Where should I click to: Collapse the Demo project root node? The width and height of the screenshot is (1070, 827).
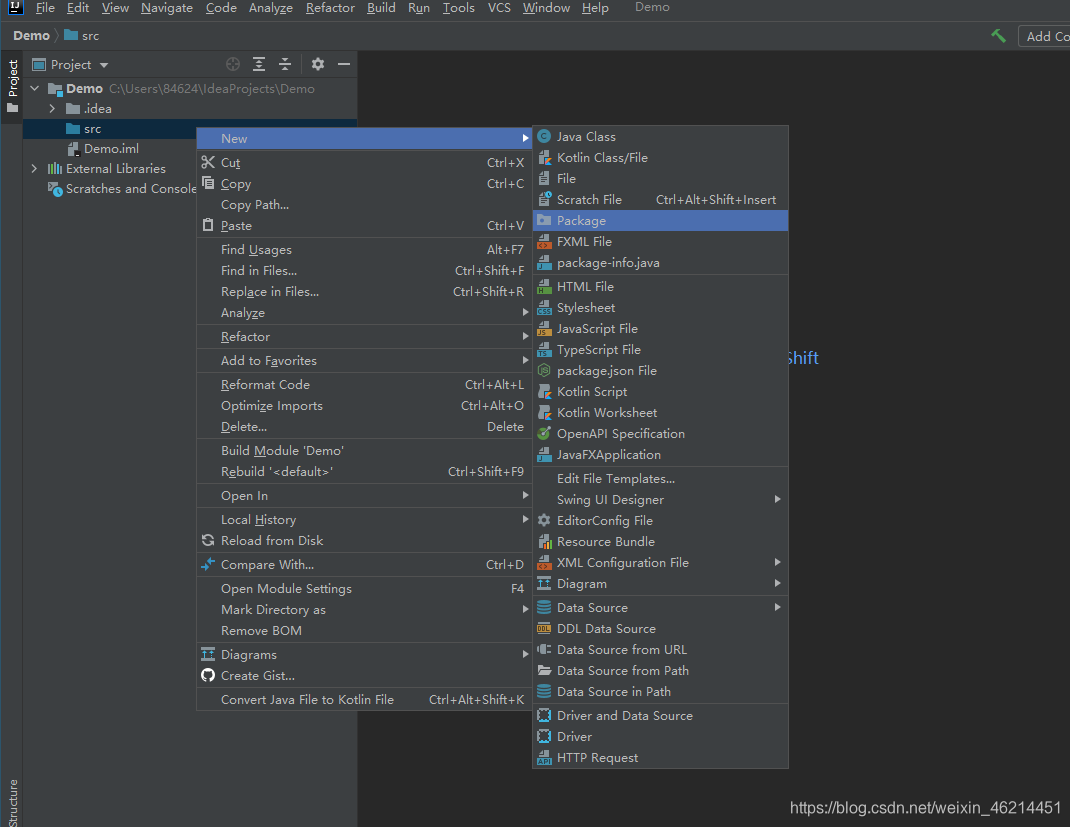35,89
